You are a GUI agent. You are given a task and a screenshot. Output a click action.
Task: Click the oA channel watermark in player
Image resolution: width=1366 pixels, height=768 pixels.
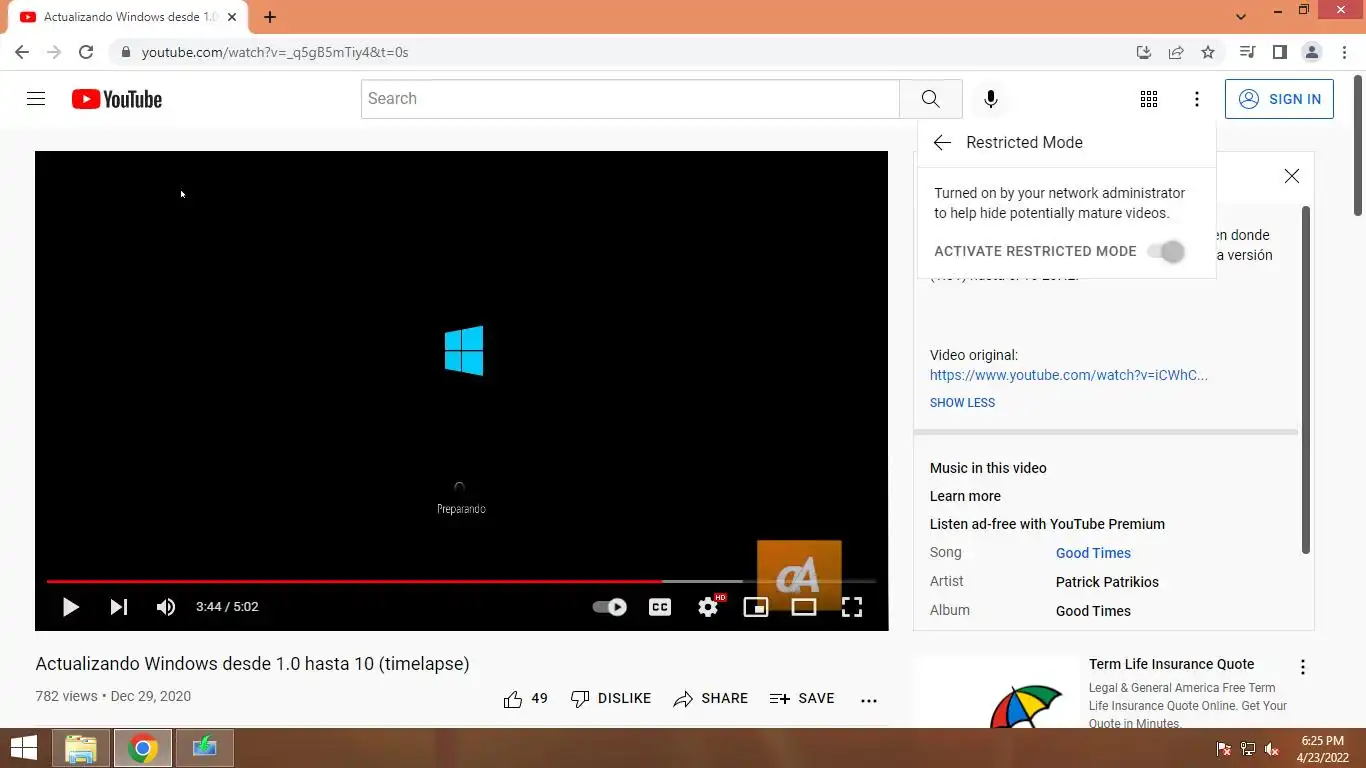(x=799, y=575)
